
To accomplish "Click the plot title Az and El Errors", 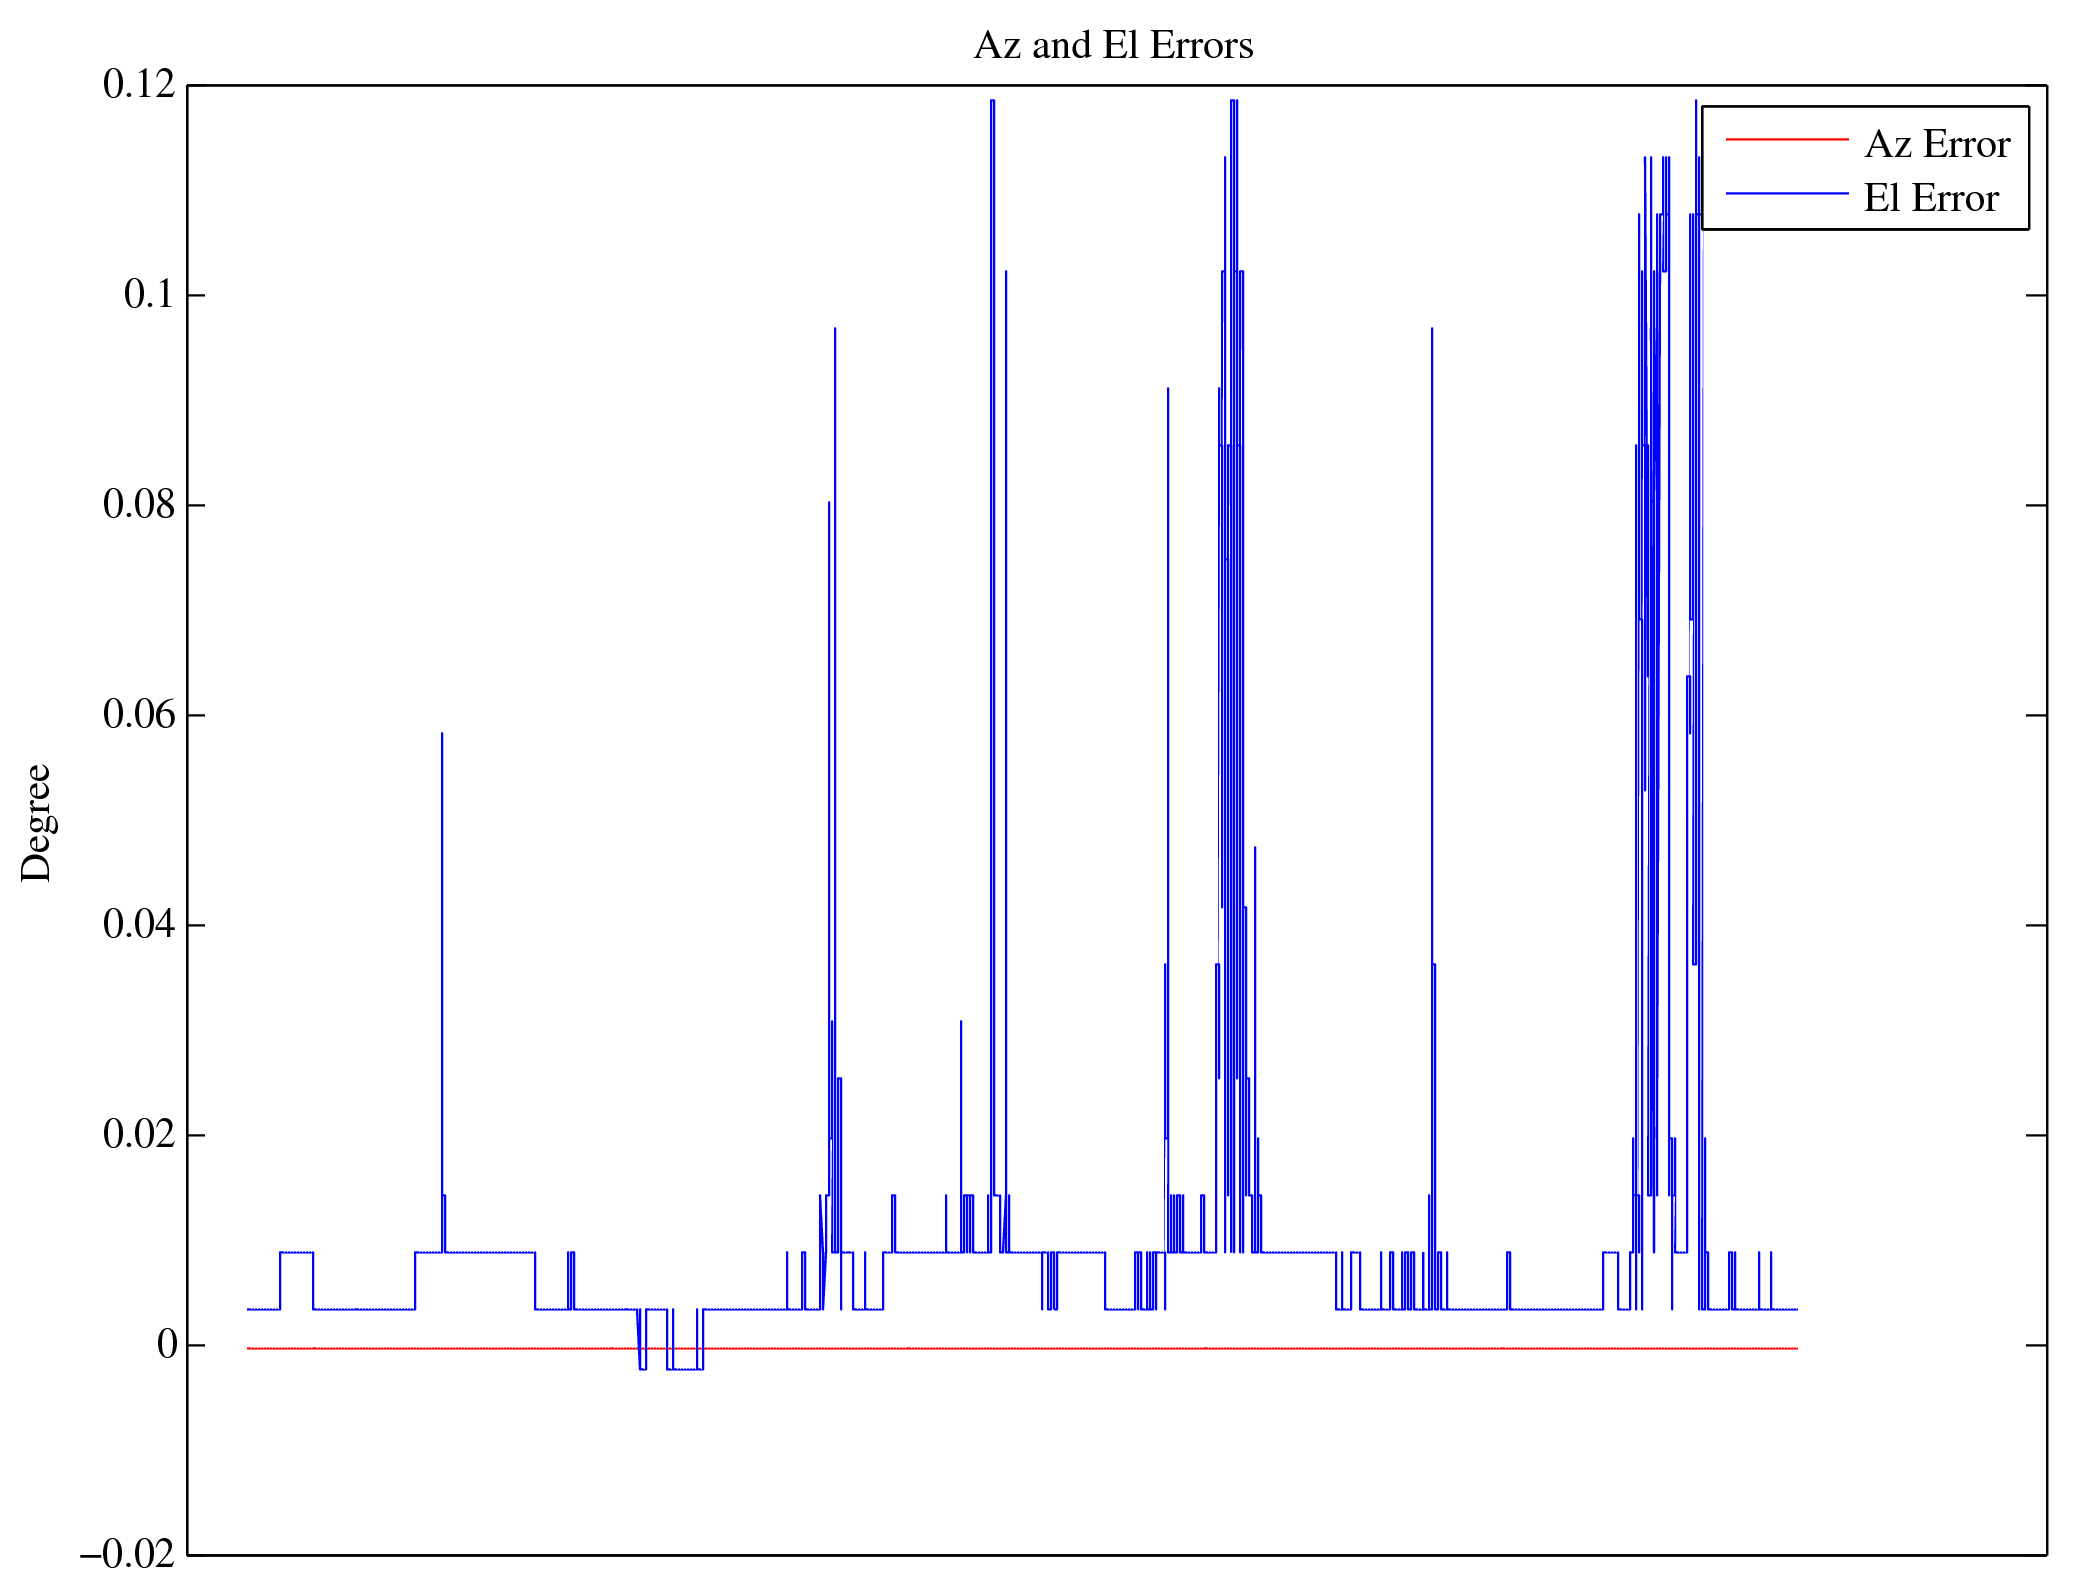I will pos(1113,46).
